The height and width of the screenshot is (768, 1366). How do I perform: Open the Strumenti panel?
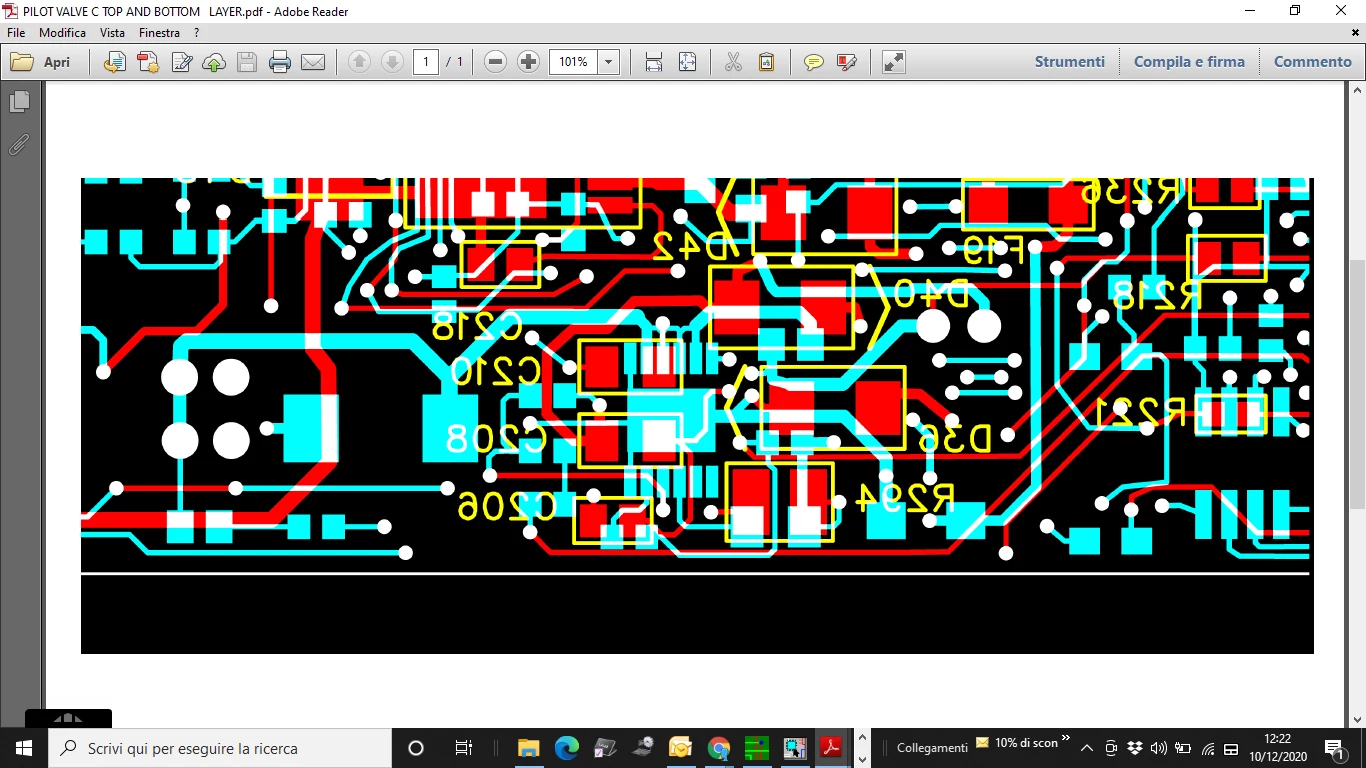click(x=1070, y=62)
